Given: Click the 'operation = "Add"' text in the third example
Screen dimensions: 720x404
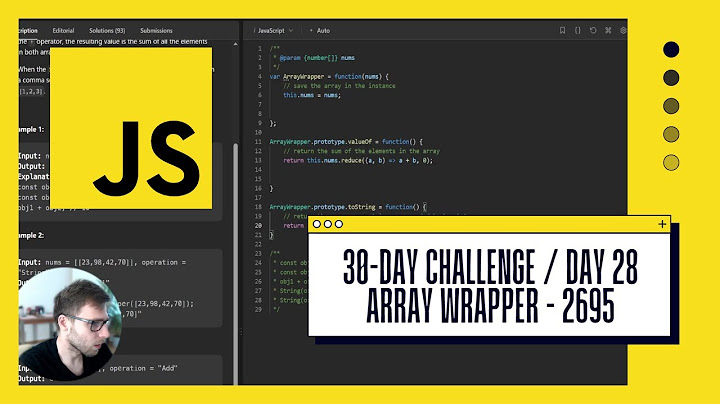Looking at the screenshot, I should (x=143, y=368).
